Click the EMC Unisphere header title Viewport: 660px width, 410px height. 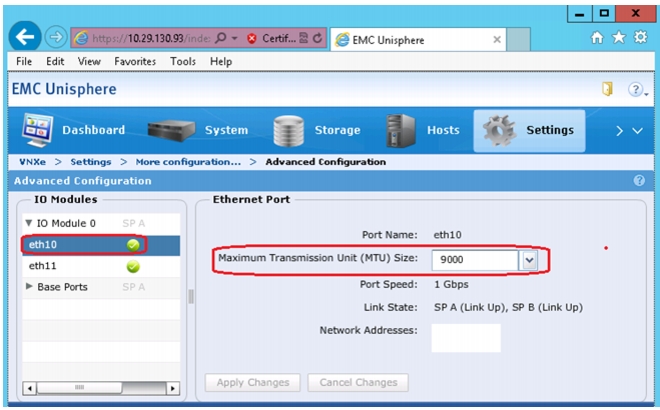point(64,89)
